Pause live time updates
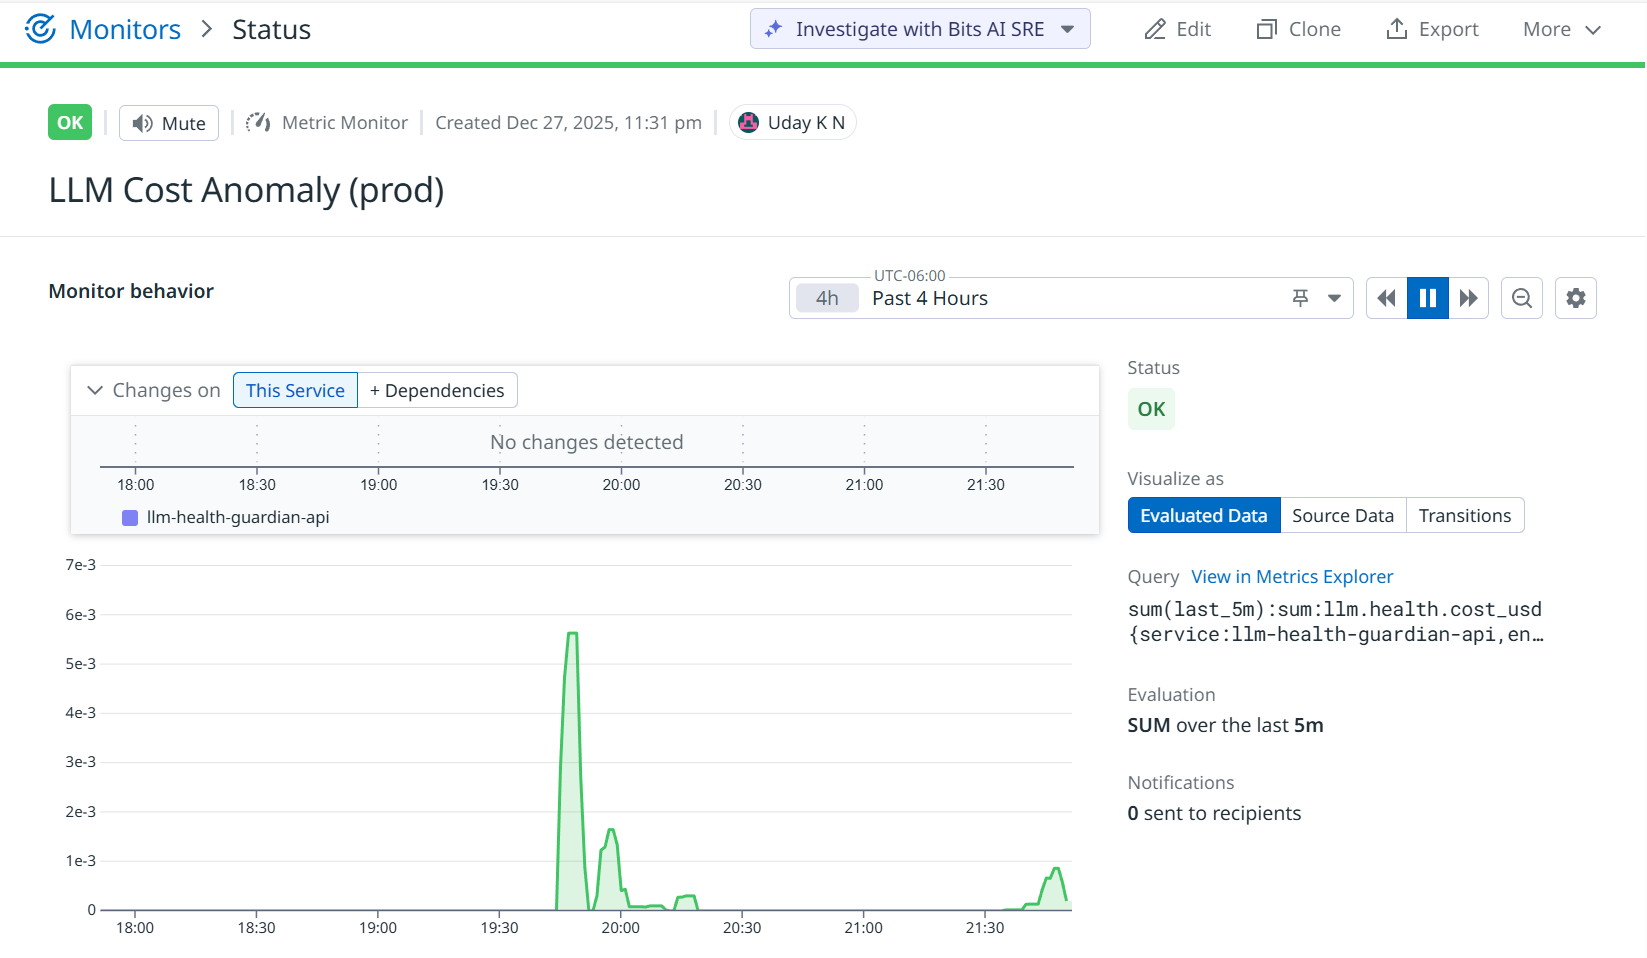Viewport: 1647px width, 958px height. pyautogui.click(x=1428, y=298)
